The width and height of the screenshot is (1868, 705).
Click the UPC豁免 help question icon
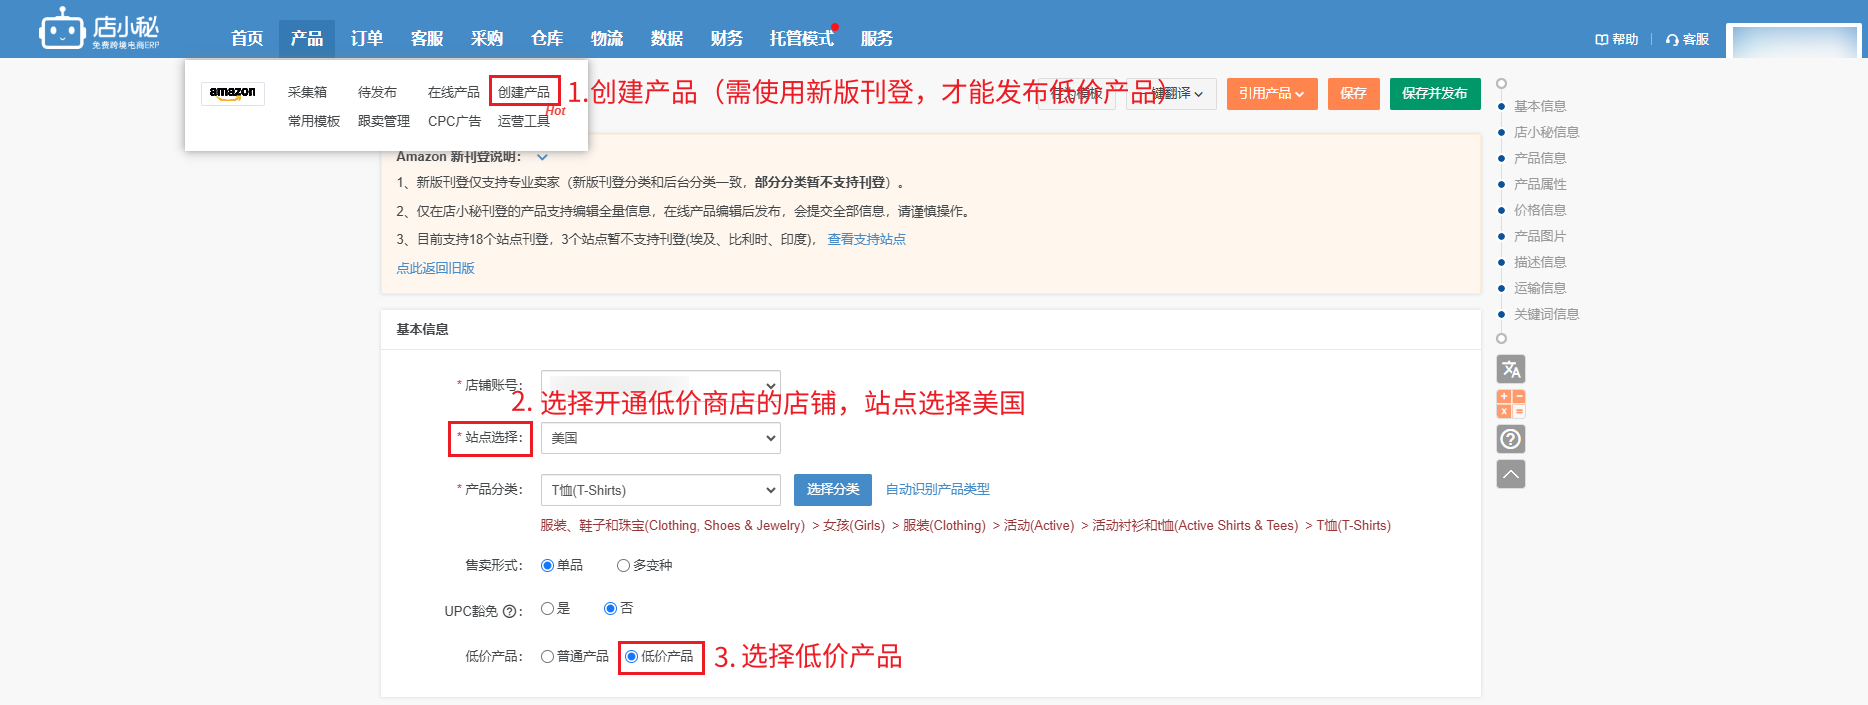[x=509, y=611]
